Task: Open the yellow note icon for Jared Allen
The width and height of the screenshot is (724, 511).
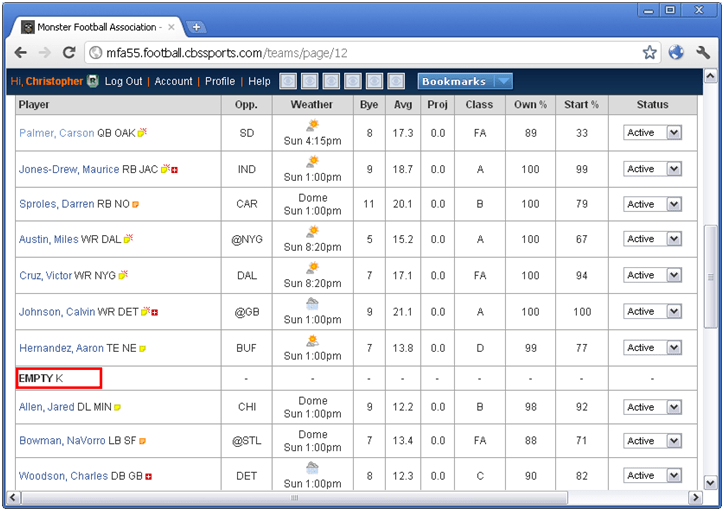Action: pyautogui.click(x=117, y=407)
